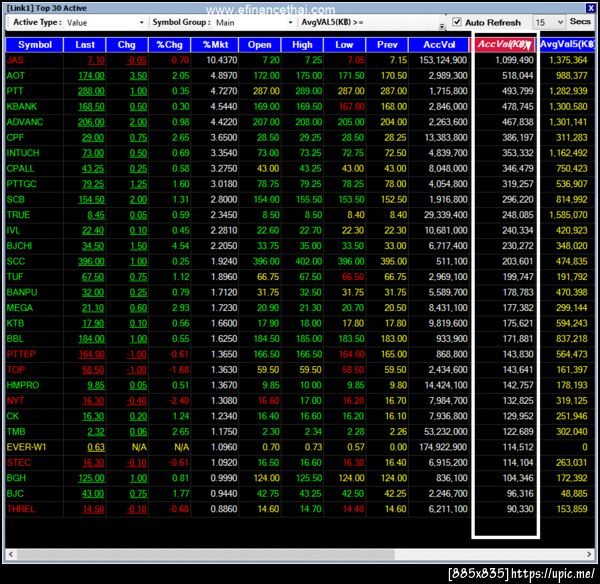Select the BJC symbol
The width and height of the screenshot is (600, 584).
15,493
